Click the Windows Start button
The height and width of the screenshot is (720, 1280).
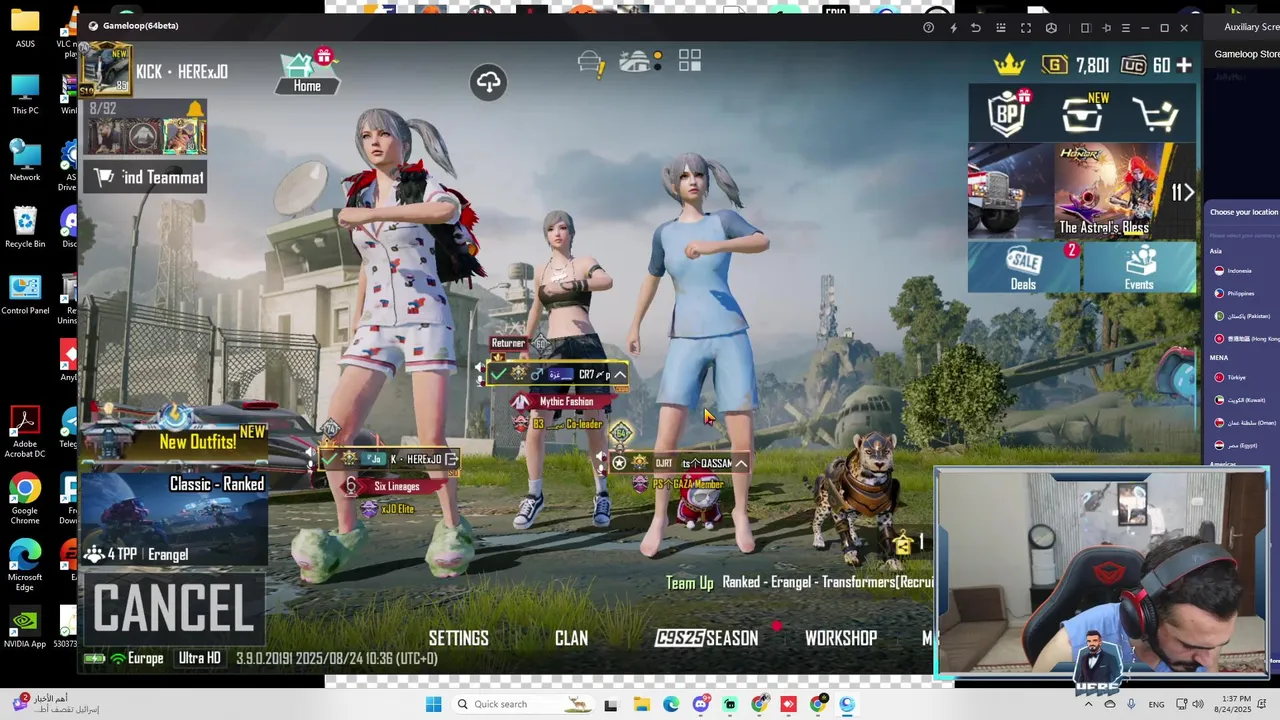click(433, 704)
